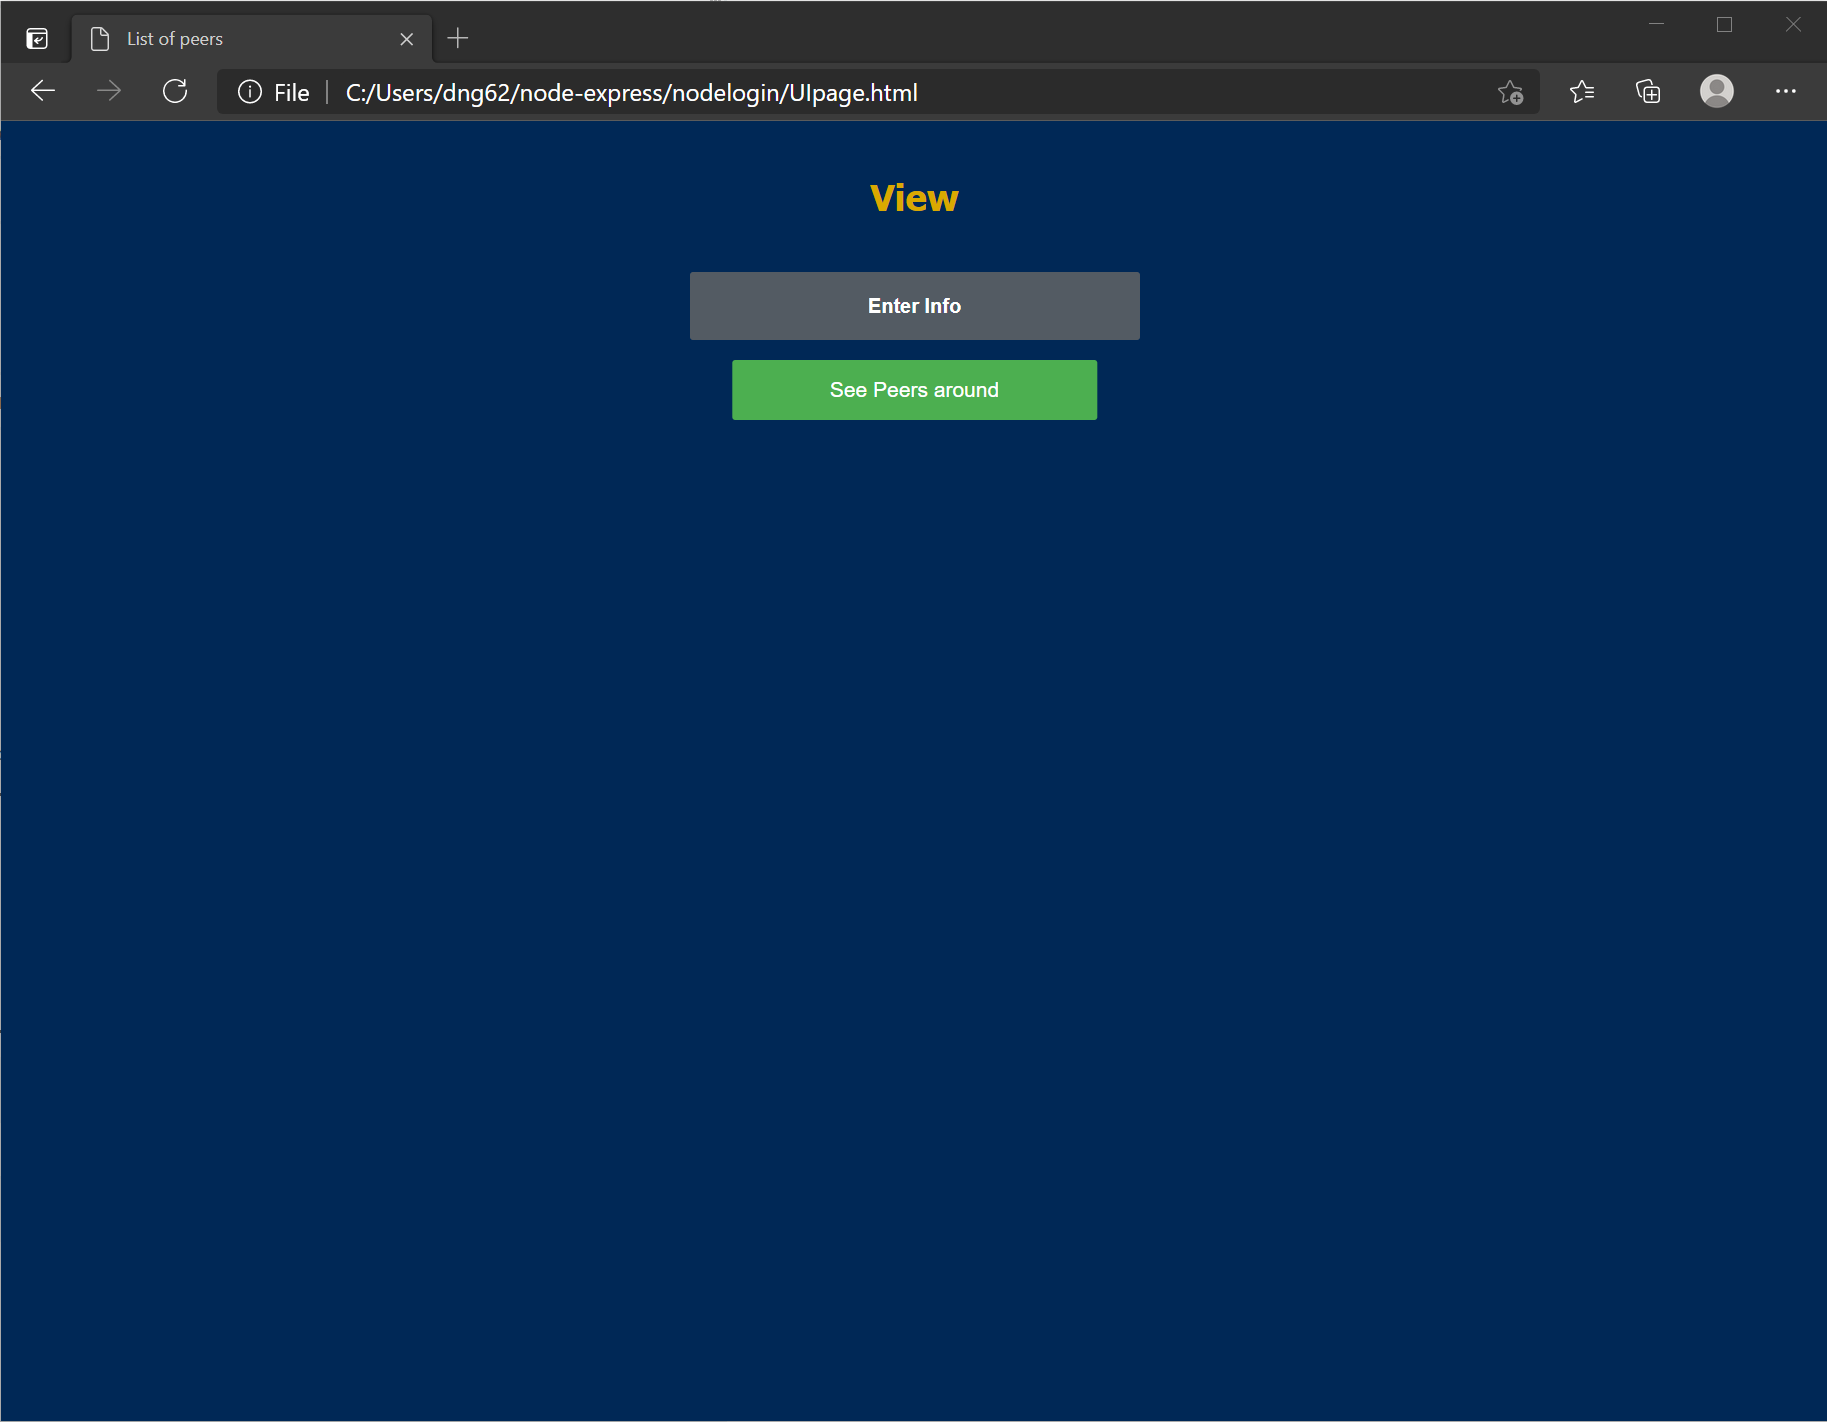Open the site information File icon

(x=249, y=92)
